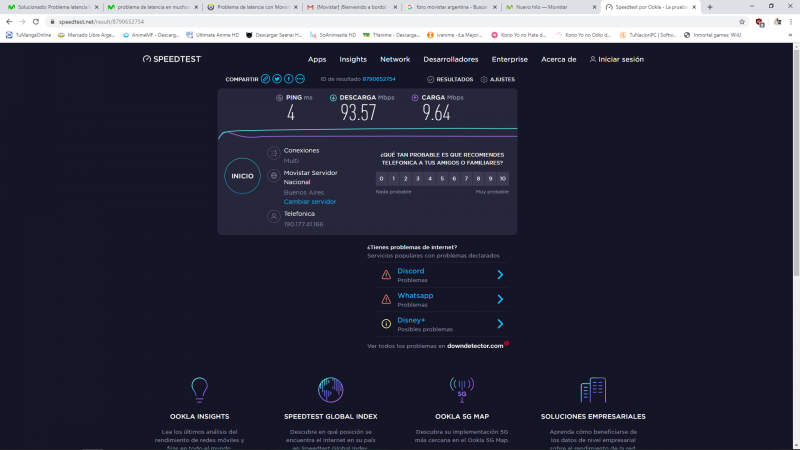Screen dimensions: 800x450
Task: Bookmark page with star icon
Action: [742, 22]
